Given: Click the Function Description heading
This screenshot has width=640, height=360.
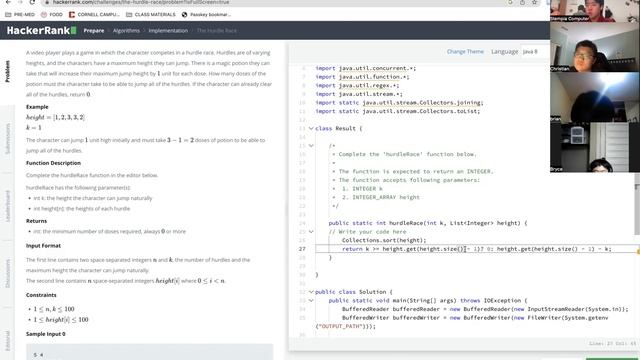Looking at the screenshot, I should point(53,163).
